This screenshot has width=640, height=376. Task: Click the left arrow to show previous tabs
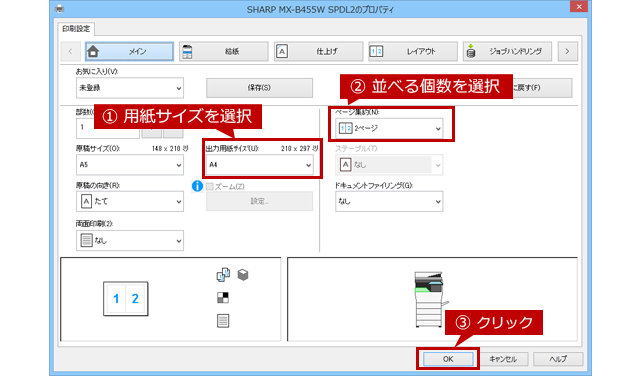pos(70,51)
